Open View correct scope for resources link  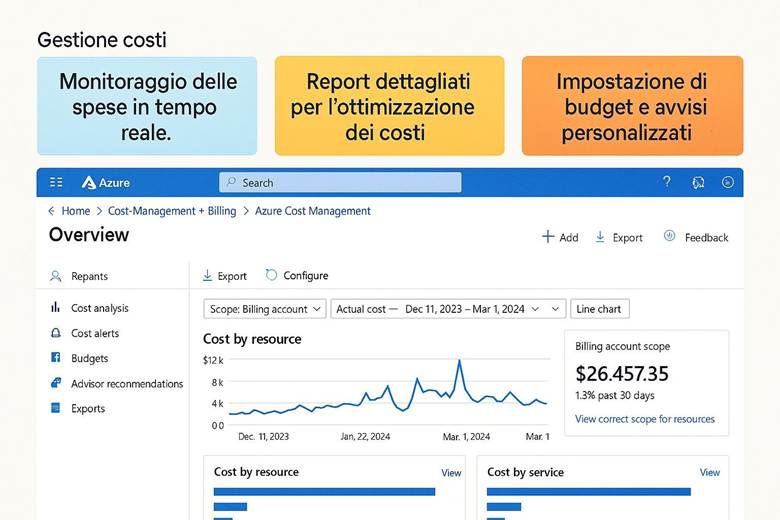coord(645,419)
